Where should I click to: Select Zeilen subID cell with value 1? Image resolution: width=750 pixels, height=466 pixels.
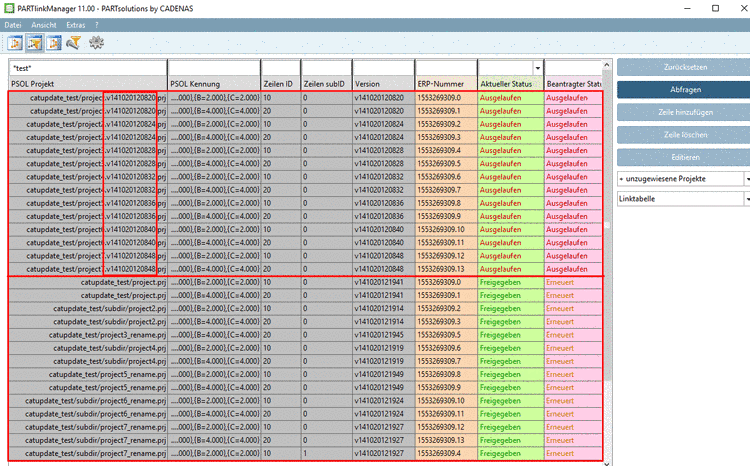pyautogui.click(x=327, y=453)
